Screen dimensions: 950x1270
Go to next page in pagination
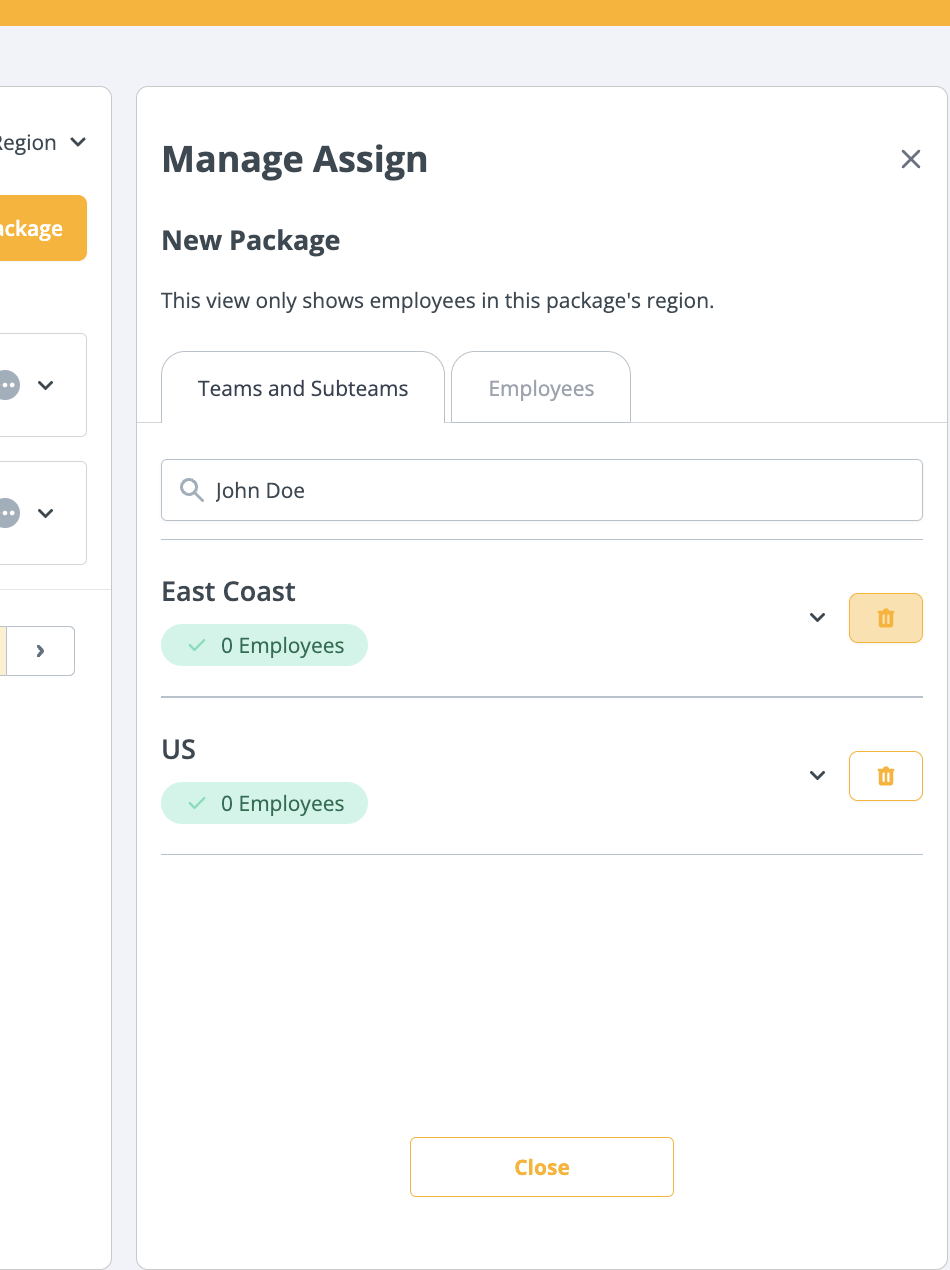41,651
